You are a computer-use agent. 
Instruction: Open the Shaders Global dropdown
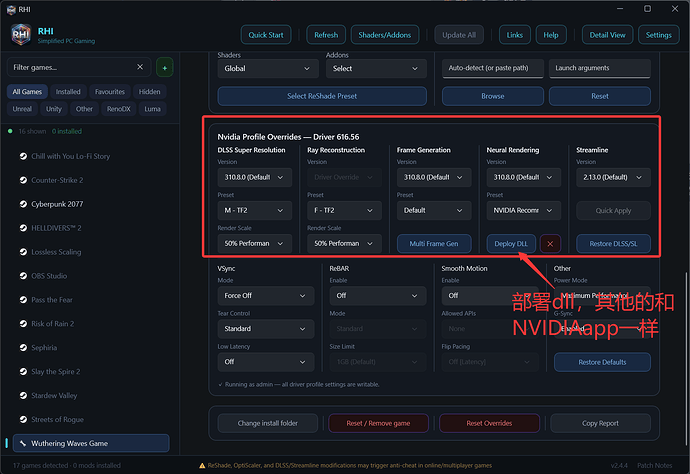[268, 69]
